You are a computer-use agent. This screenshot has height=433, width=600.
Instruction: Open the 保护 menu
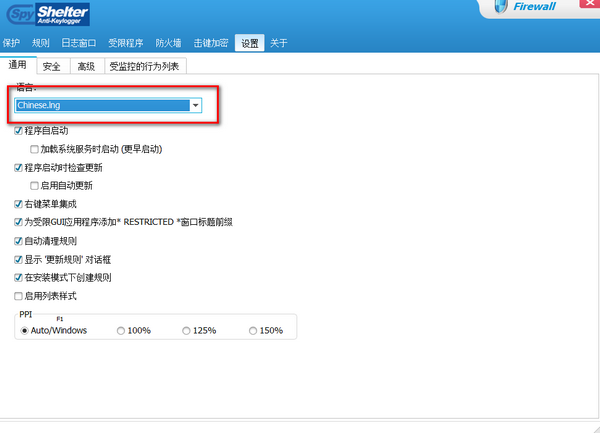(12, 43)
